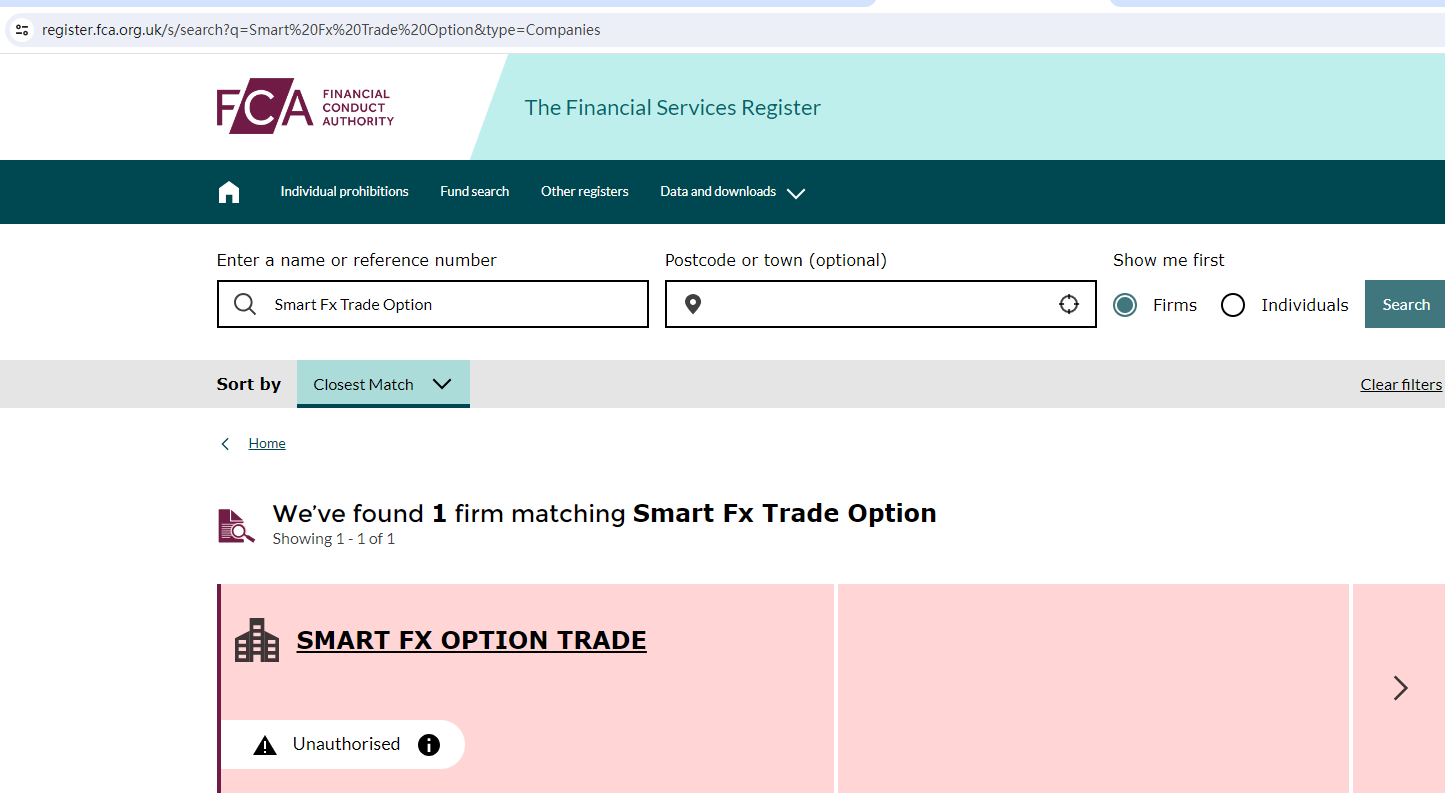Viewport: 1445px width, 811px height.
Task: Expand firm result with right chevron
Action: coord(1400,688)
